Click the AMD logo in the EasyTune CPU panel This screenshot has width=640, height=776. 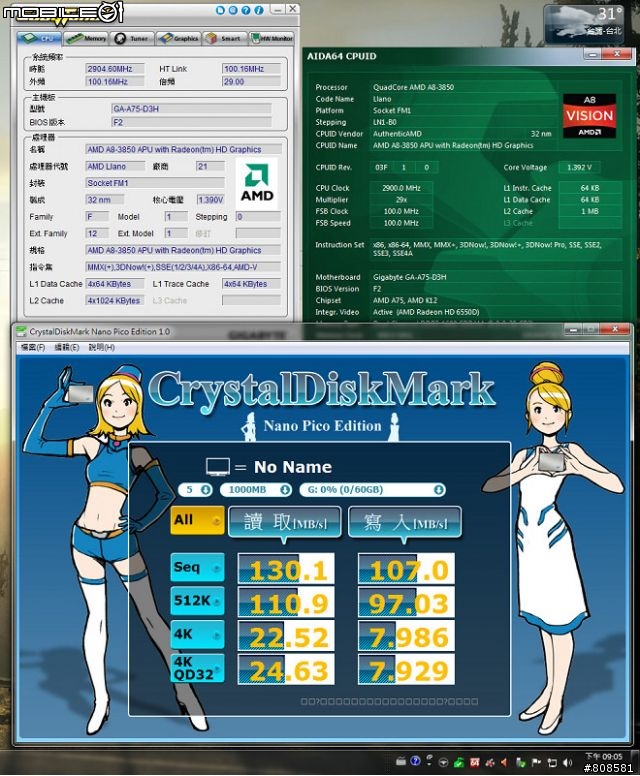[x=257, y=183]
